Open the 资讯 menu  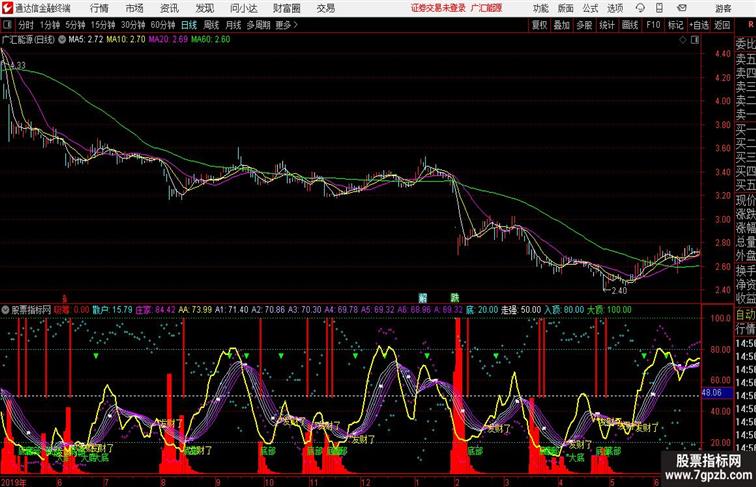(x=169, y=8)
